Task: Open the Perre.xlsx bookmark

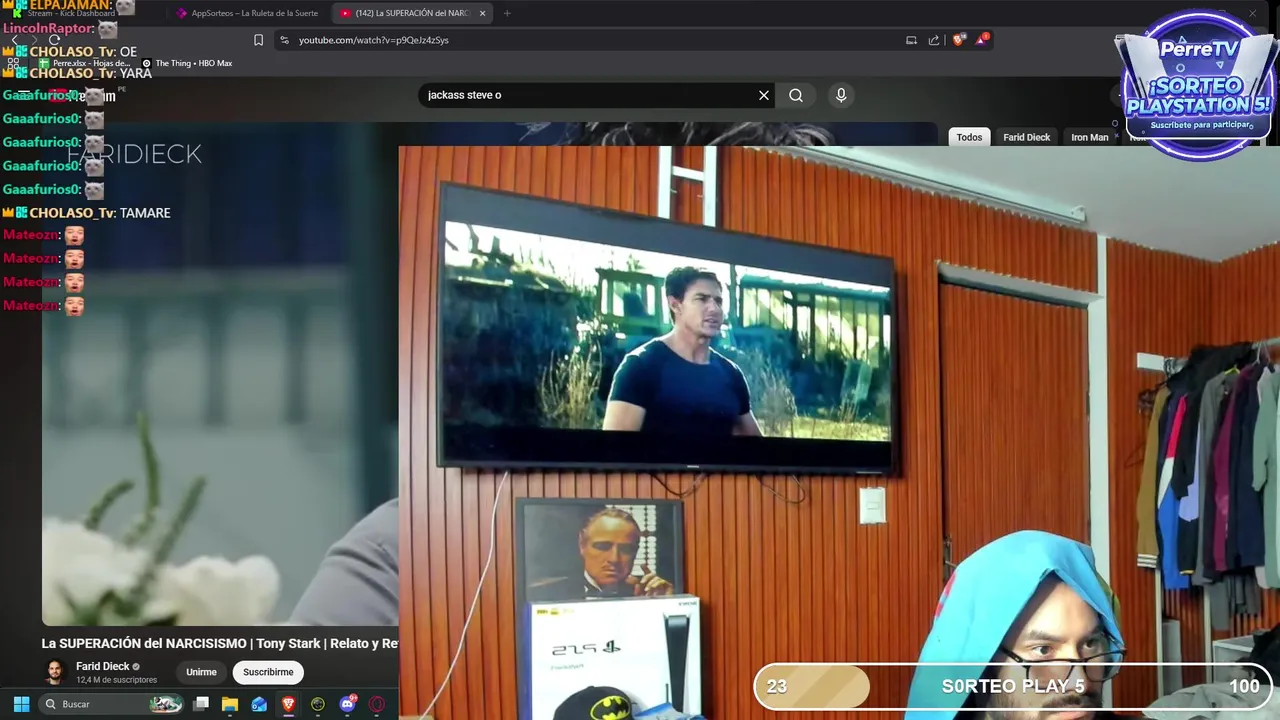Action: [x=84, y=63]
